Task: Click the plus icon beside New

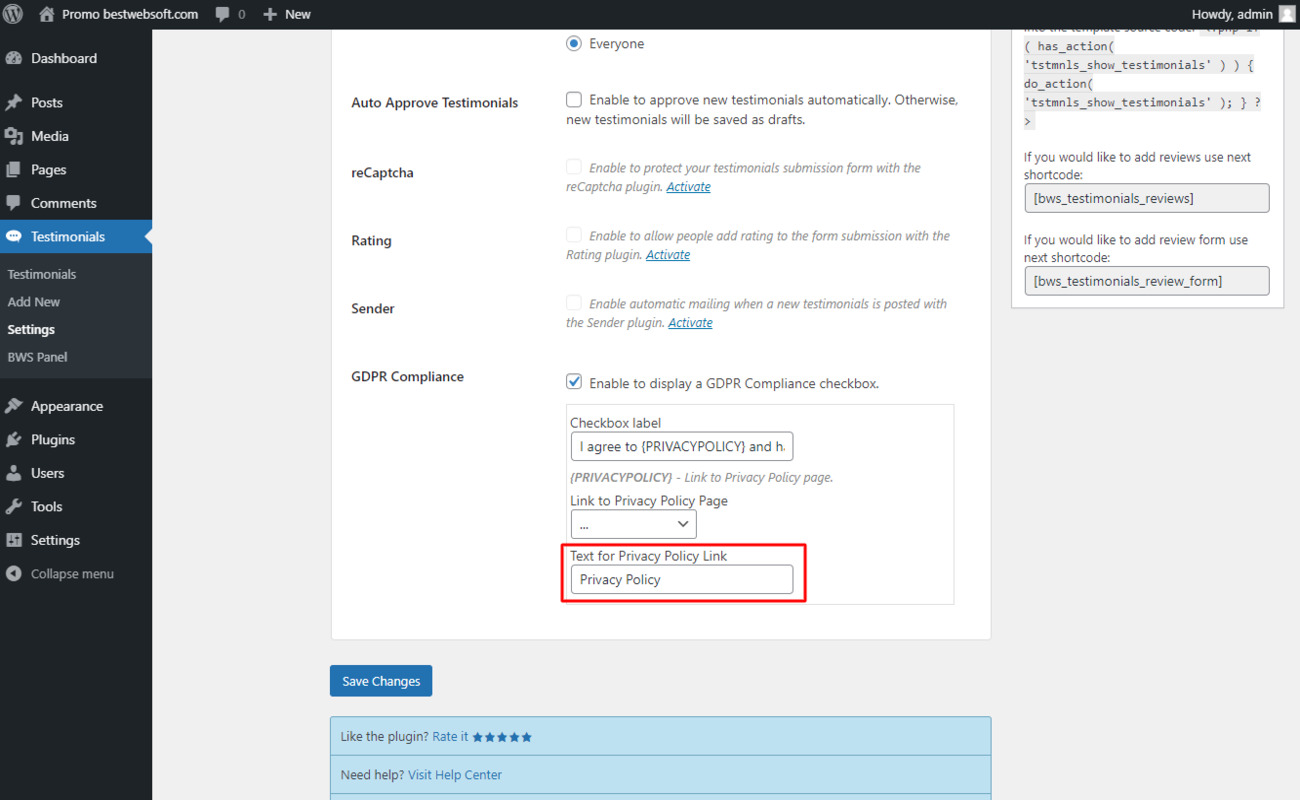Action: pos(269,14)
